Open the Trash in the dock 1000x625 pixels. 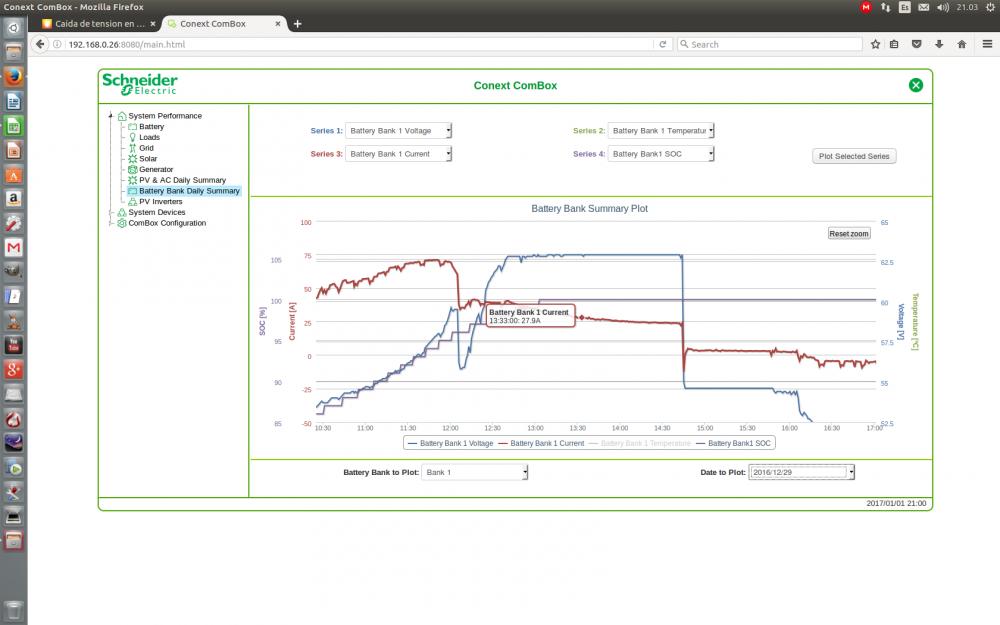pyautogui.click(x=13, y=609)
